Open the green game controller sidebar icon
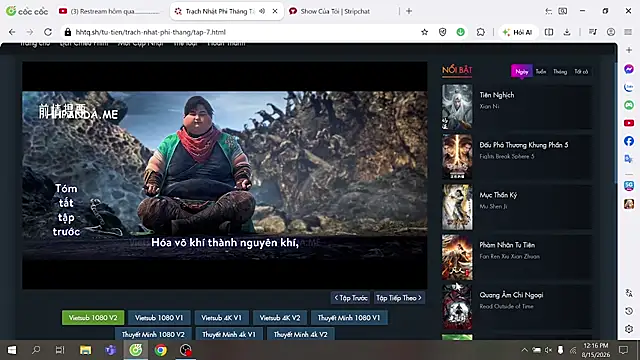The height and width of the screenshot is (360, 640). pyautogui.click(x=629, y=105)
